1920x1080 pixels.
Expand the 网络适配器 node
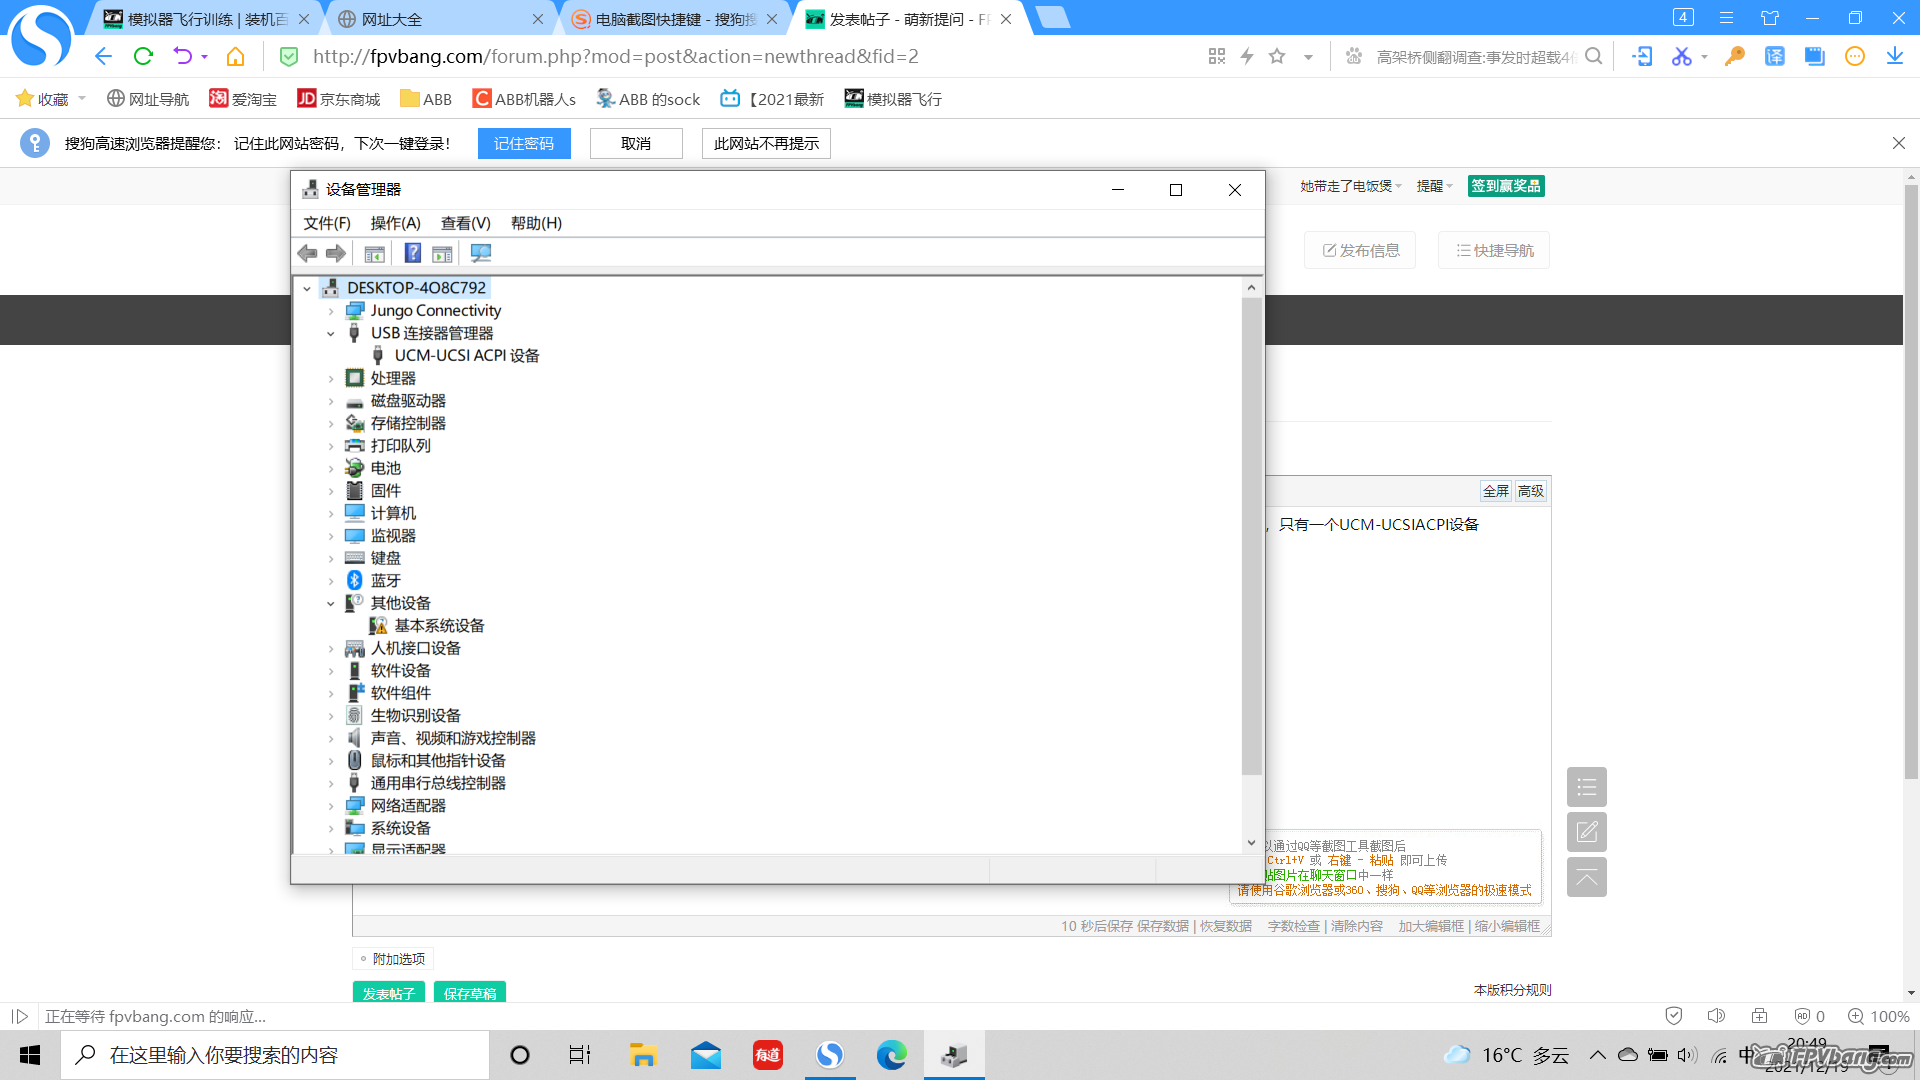coord(331,806)
